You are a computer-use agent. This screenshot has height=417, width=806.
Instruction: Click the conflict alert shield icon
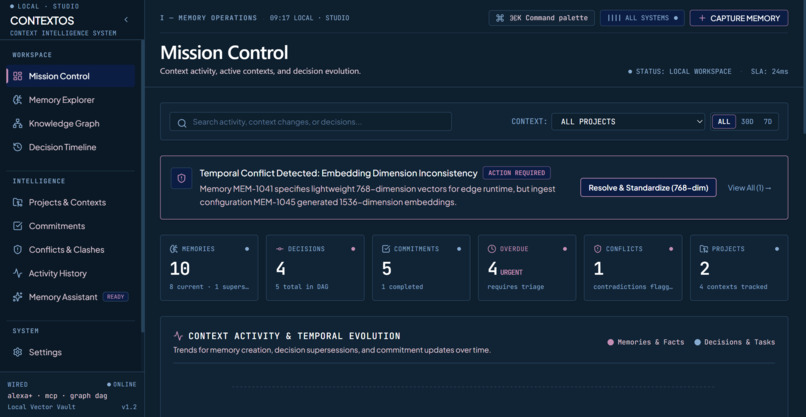pyautogui.click(x=181, y=178)
